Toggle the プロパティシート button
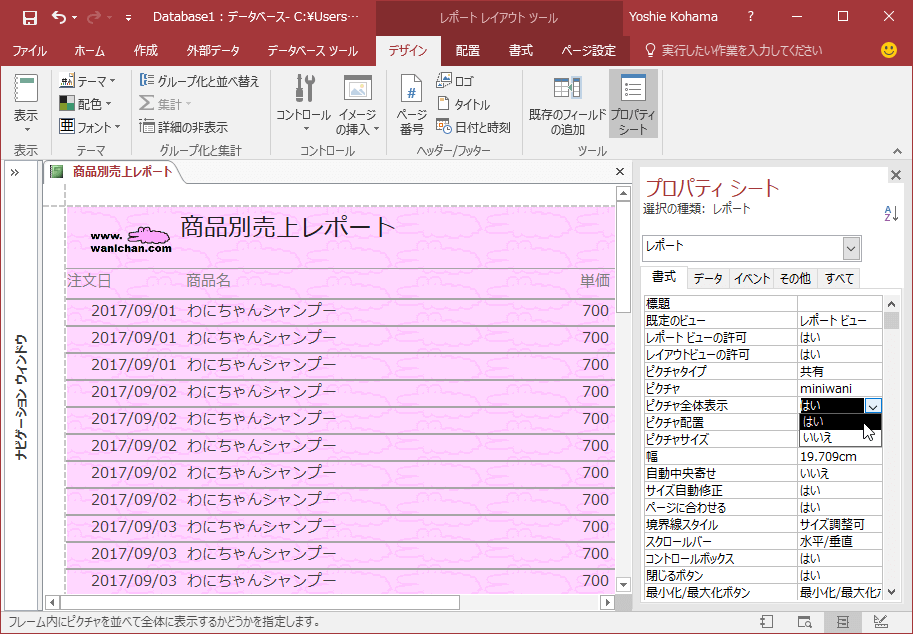This screenshot has height=634, width=913. click(633, 104)
